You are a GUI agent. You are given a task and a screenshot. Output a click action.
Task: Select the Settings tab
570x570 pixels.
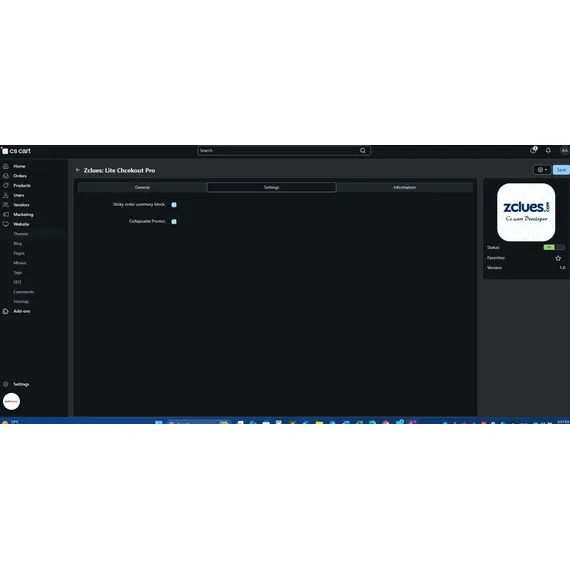[x=271, y=187]
